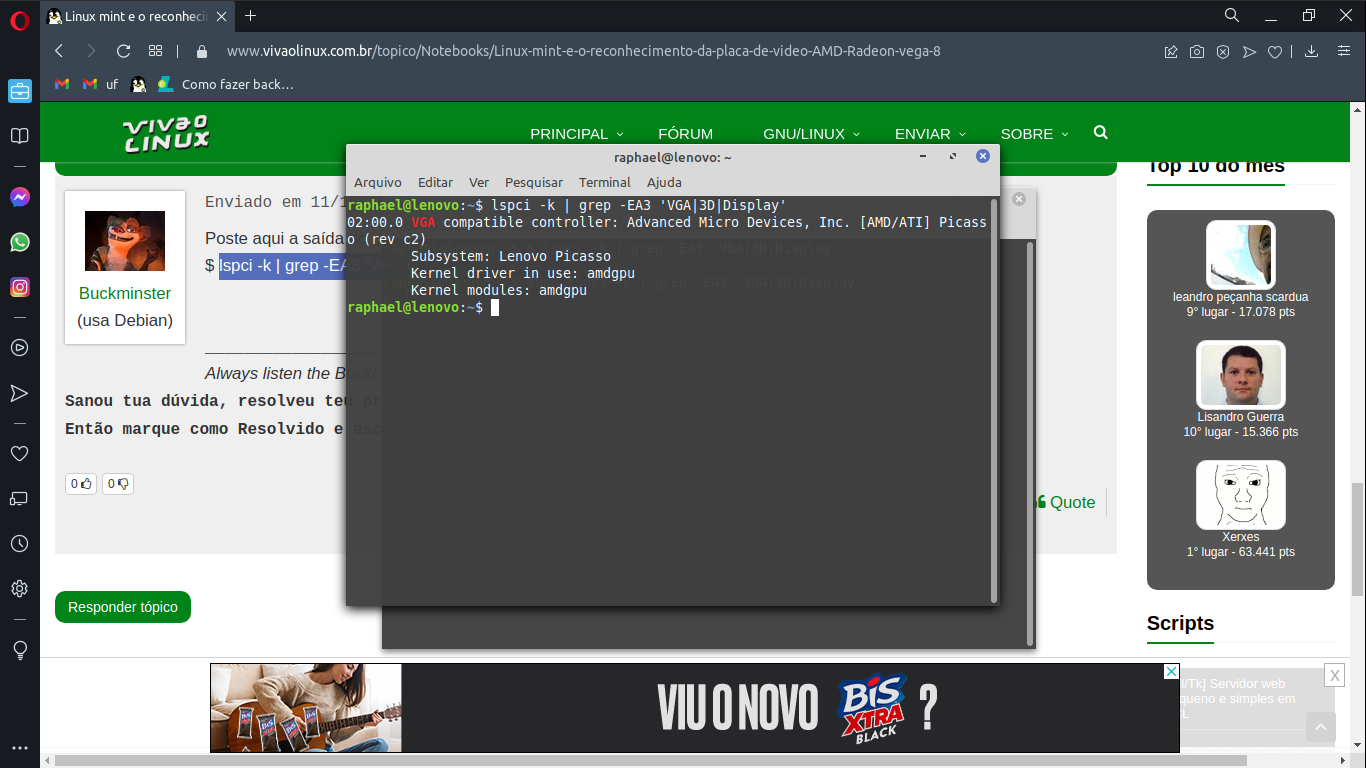Click the Responder tópico button
Image resolution: width=1366 pixels, height=768 pixels.
pyautogui.click(x=123, y=607)
